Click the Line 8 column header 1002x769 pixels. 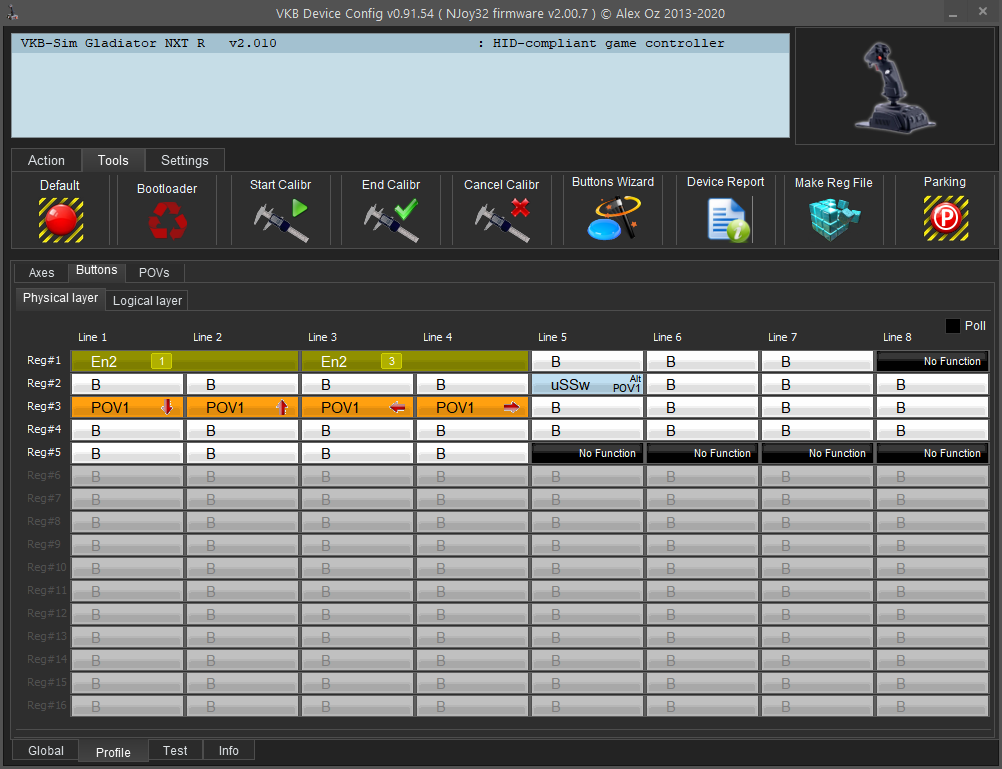point(897,337)
